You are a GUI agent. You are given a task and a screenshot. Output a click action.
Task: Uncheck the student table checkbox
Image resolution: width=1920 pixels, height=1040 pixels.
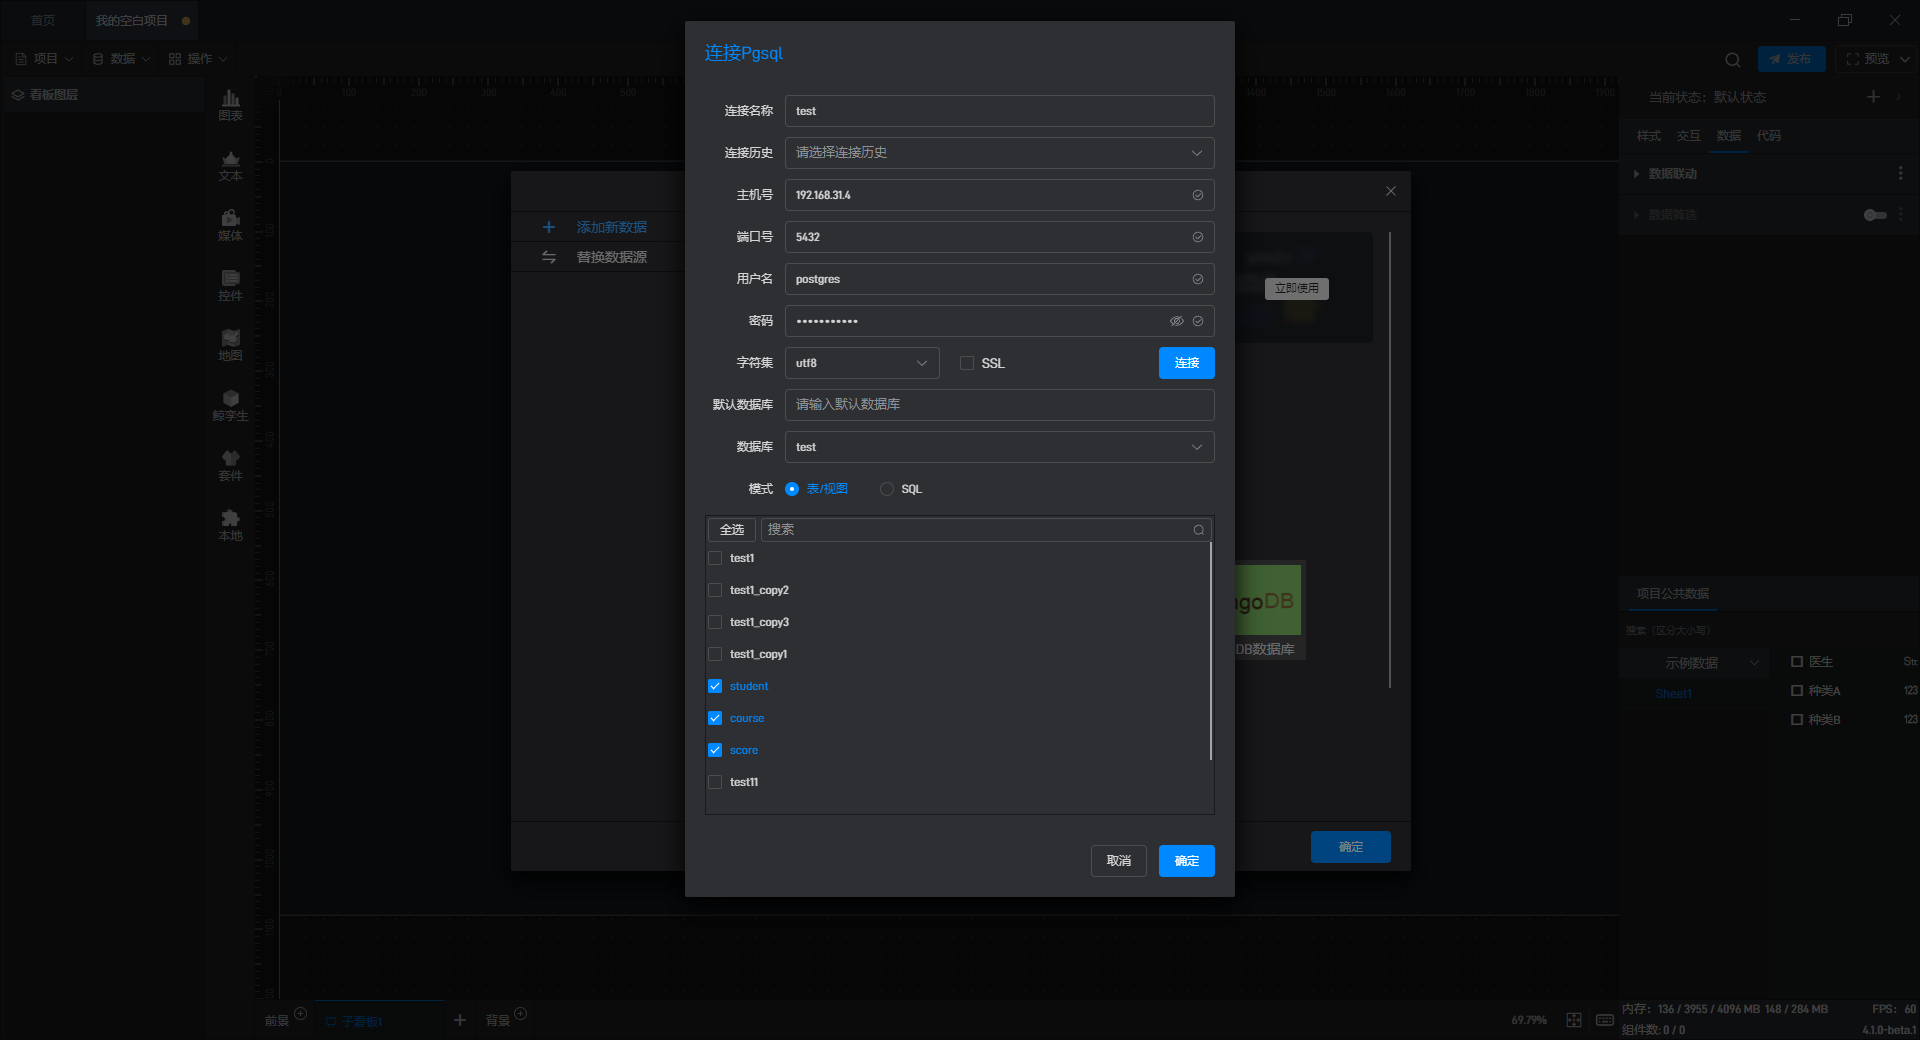coord(715,686)
